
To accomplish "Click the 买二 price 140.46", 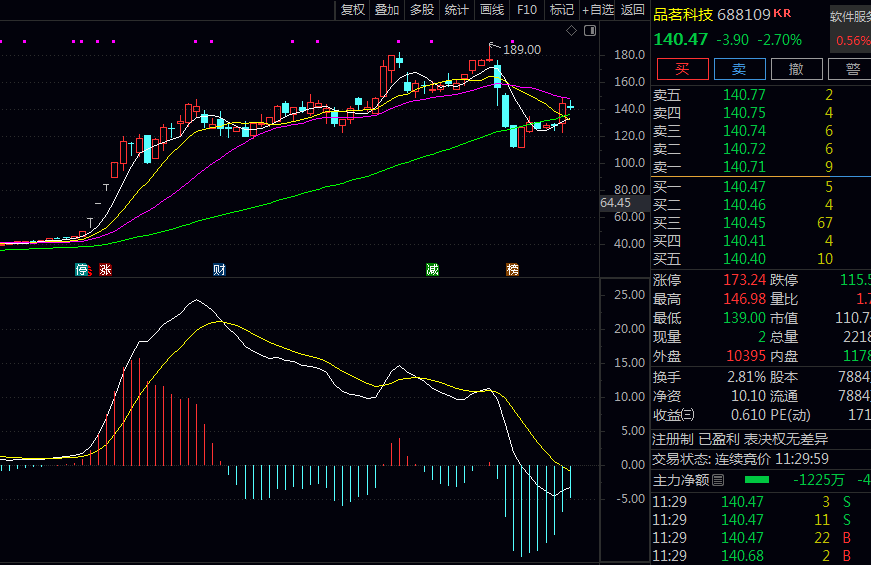I will tap(744, 205).
